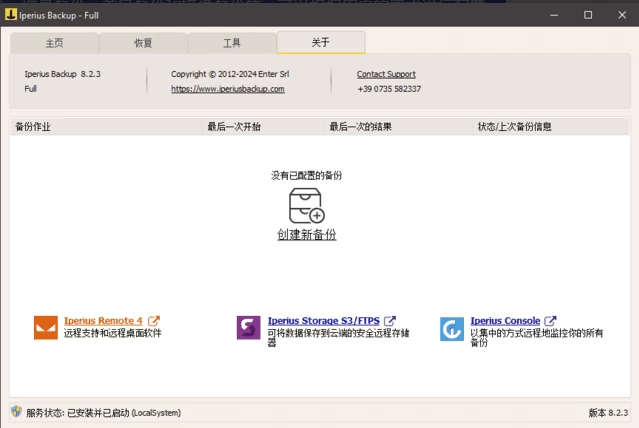Click the Iperius Backup title bar app icon
The width and height of the screenshot is (639, 428).
click(10, 14)
